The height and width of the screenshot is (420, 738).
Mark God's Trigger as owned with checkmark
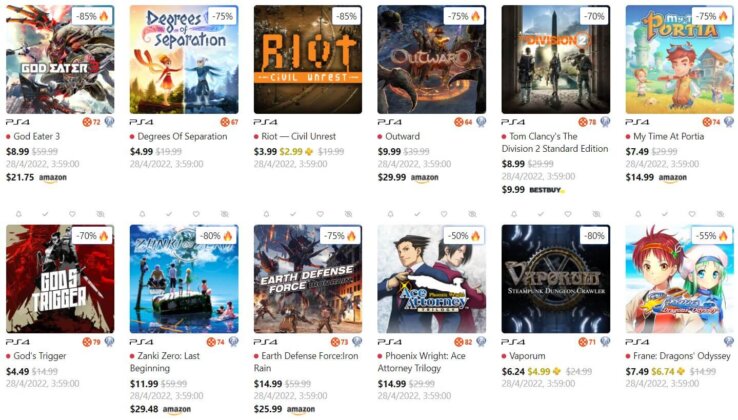pos(45,214)
